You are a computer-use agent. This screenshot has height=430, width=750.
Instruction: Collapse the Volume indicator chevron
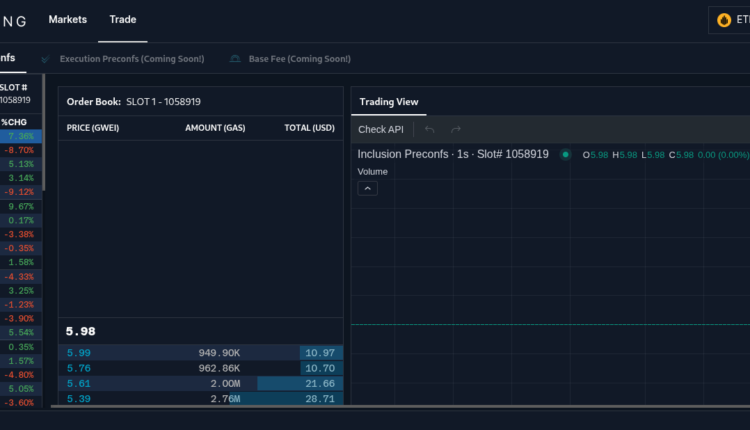tap(367, 188)
